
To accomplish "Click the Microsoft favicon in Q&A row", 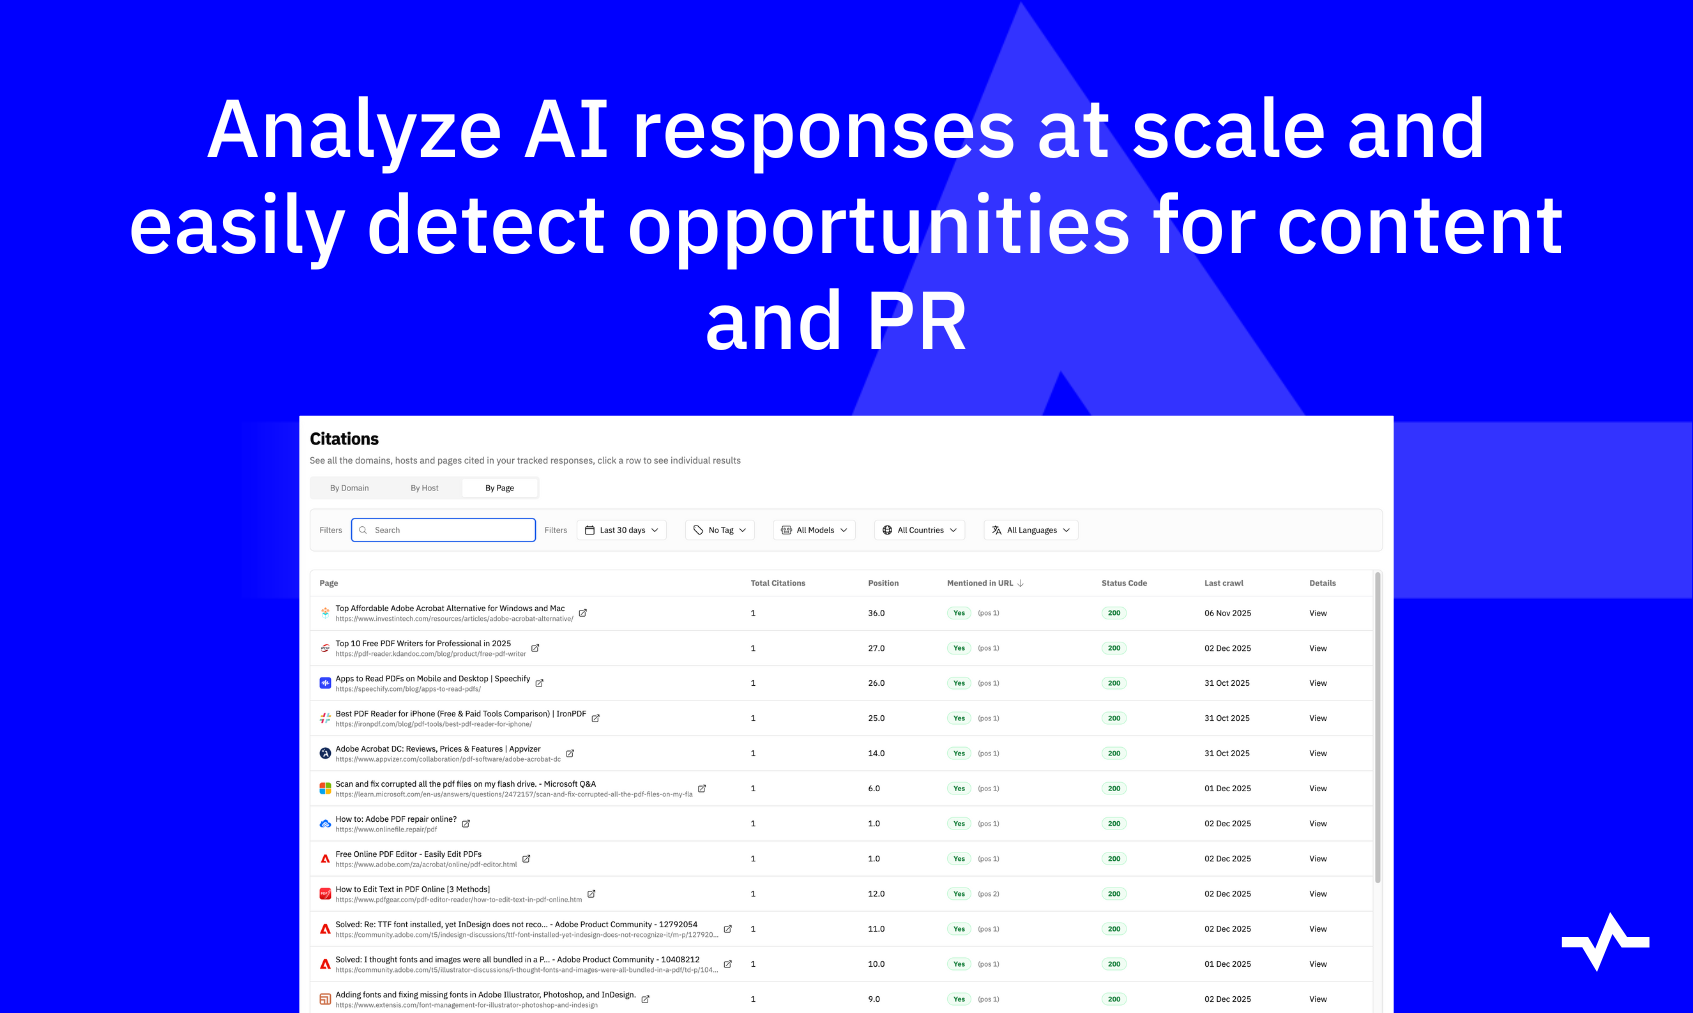I will (325, 788).
